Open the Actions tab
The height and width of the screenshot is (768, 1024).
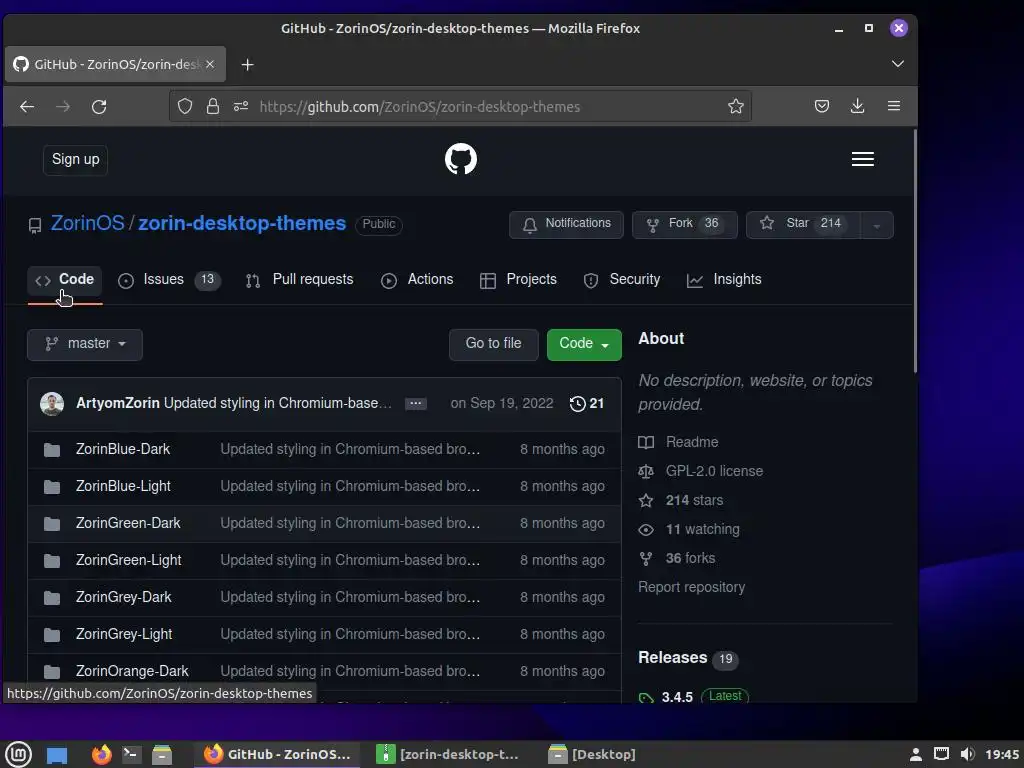click(417, 280)
